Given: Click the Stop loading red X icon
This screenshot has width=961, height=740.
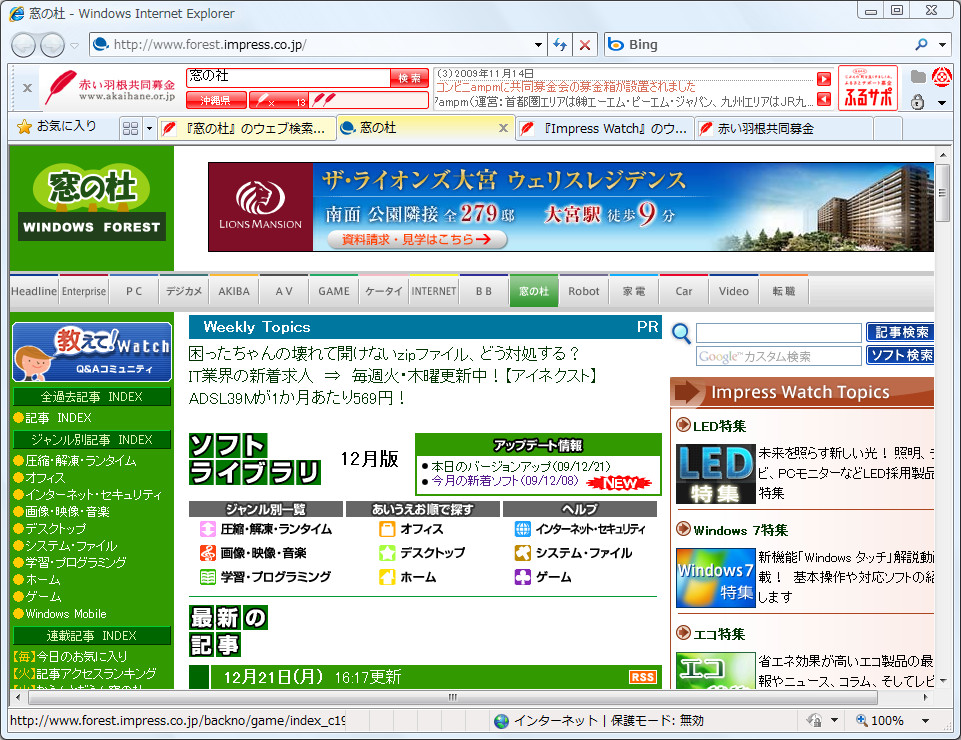Looking at the screenshot, I should (x=585, y=45).
